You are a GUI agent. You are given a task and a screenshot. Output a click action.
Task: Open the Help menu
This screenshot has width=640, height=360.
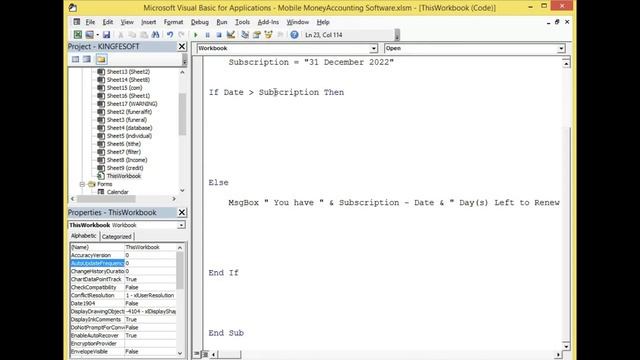pyautogui.click(x=323, y=22)
